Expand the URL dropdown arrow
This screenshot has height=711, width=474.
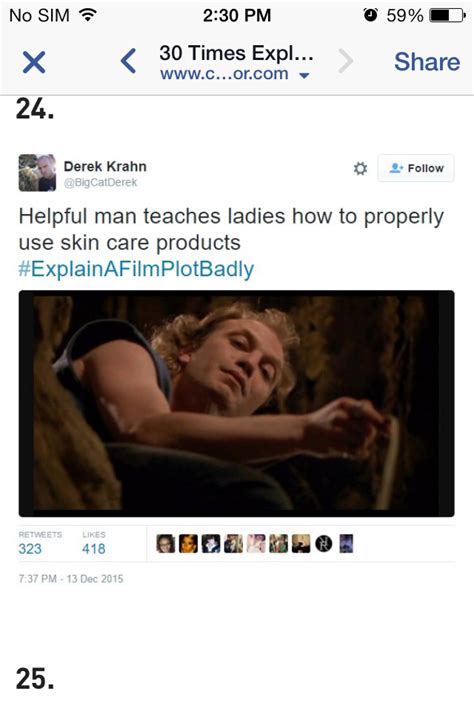304,75
